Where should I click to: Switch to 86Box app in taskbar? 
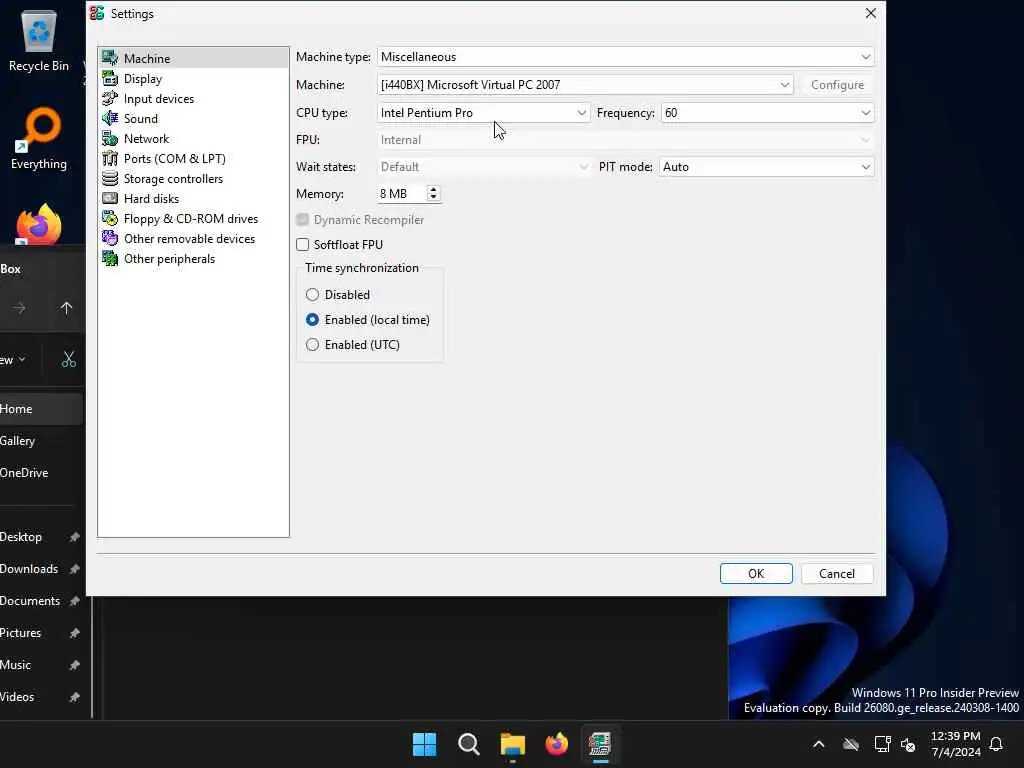(600, 744)
